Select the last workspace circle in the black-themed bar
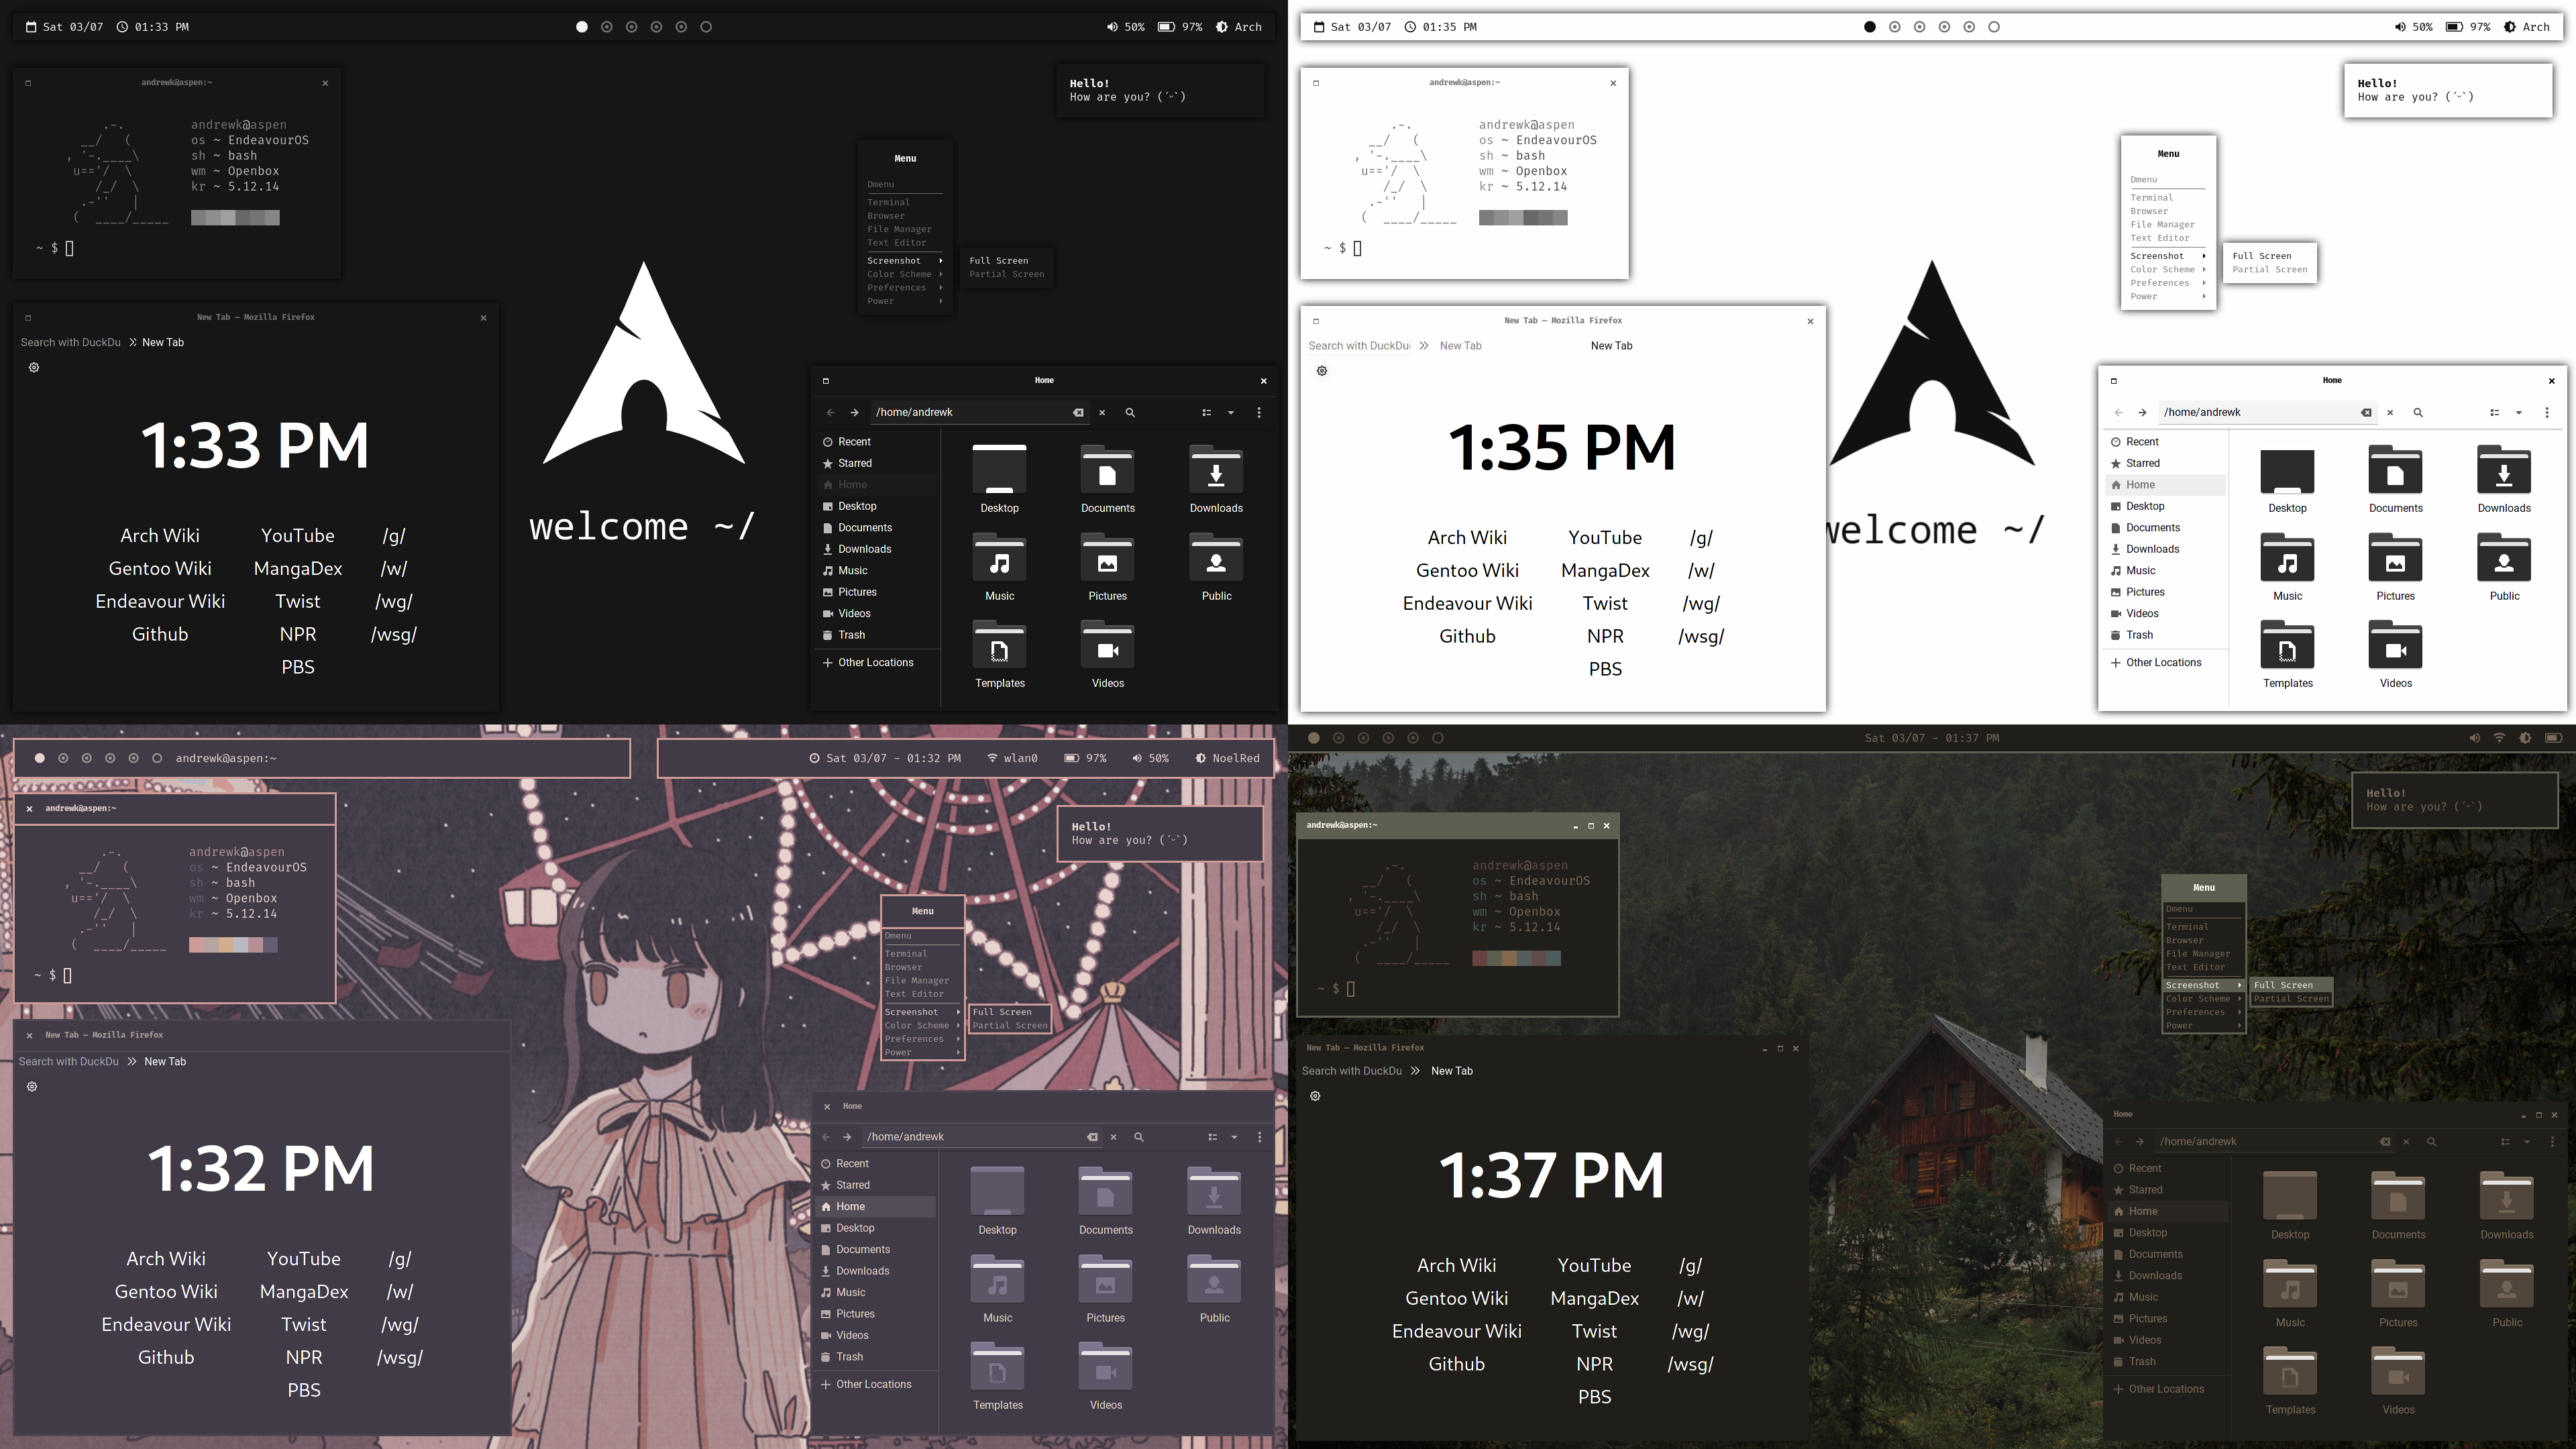 (x=706, y=27)
